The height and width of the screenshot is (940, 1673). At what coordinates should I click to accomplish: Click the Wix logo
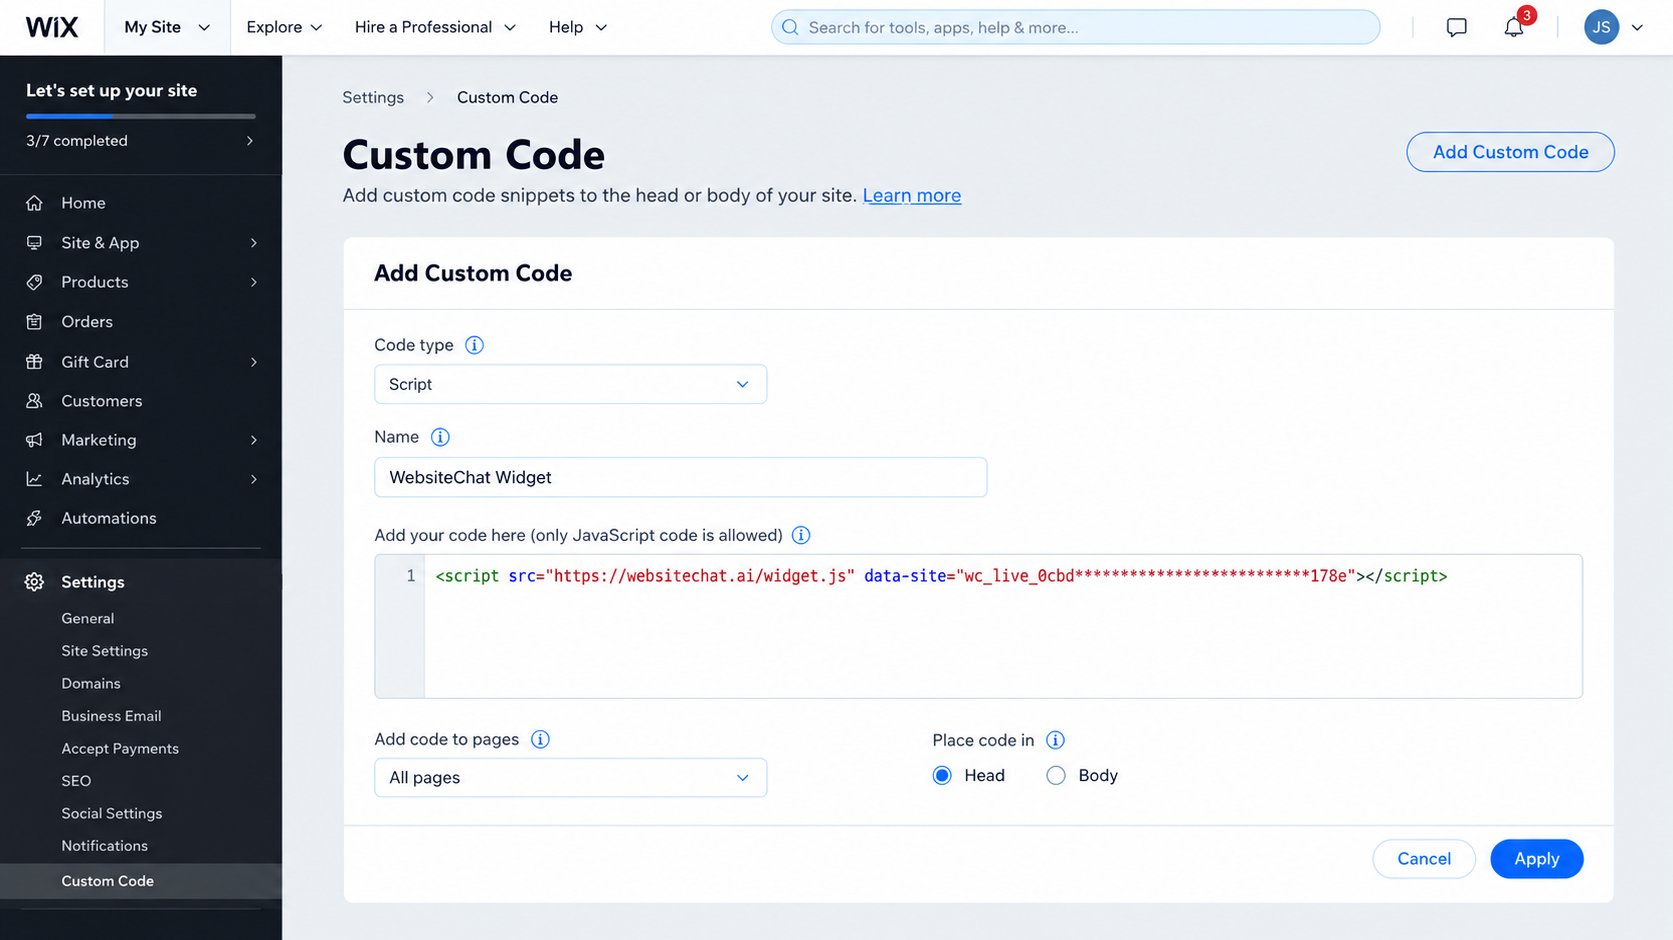click(52, 27)
